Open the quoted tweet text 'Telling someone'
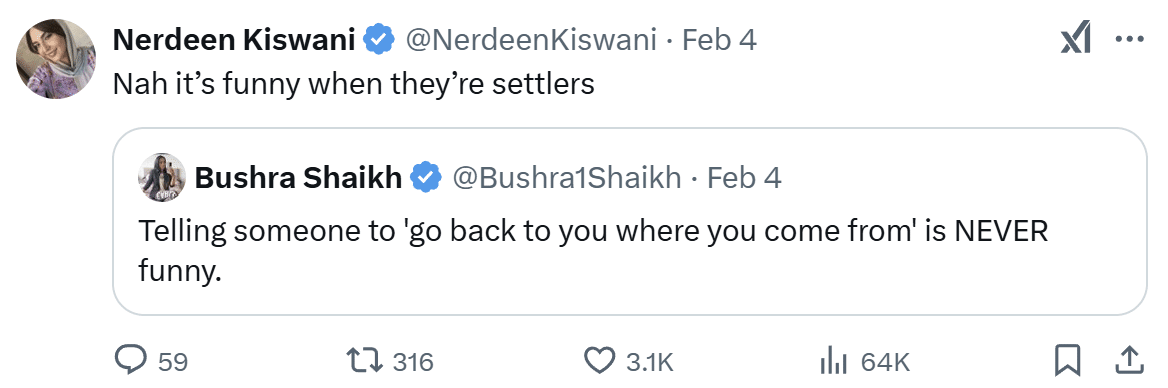 pyautogui.click(x=593, y=252)
